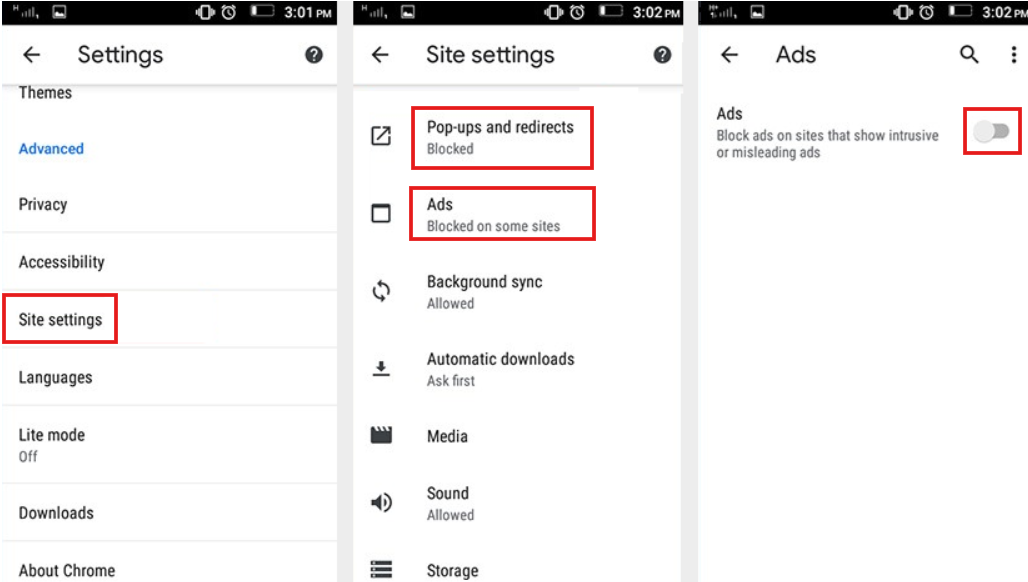The image size is (1028, 582).
Task: Tap back arrow on Ads screen
Action: [x=729, y=55]
